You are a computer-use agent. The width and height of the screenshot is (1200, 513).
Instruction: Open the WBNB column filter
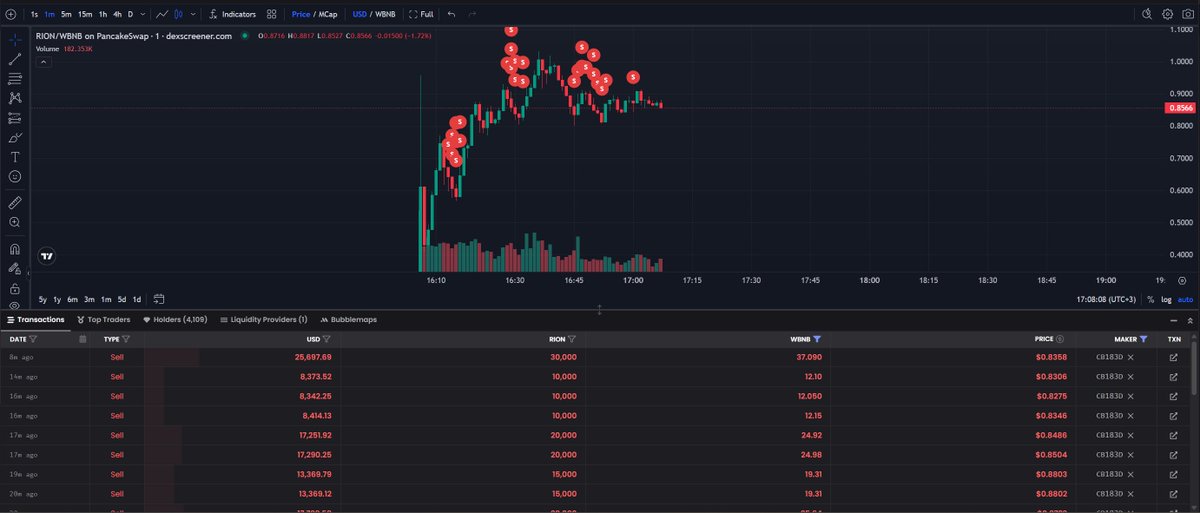pos(817,339)
